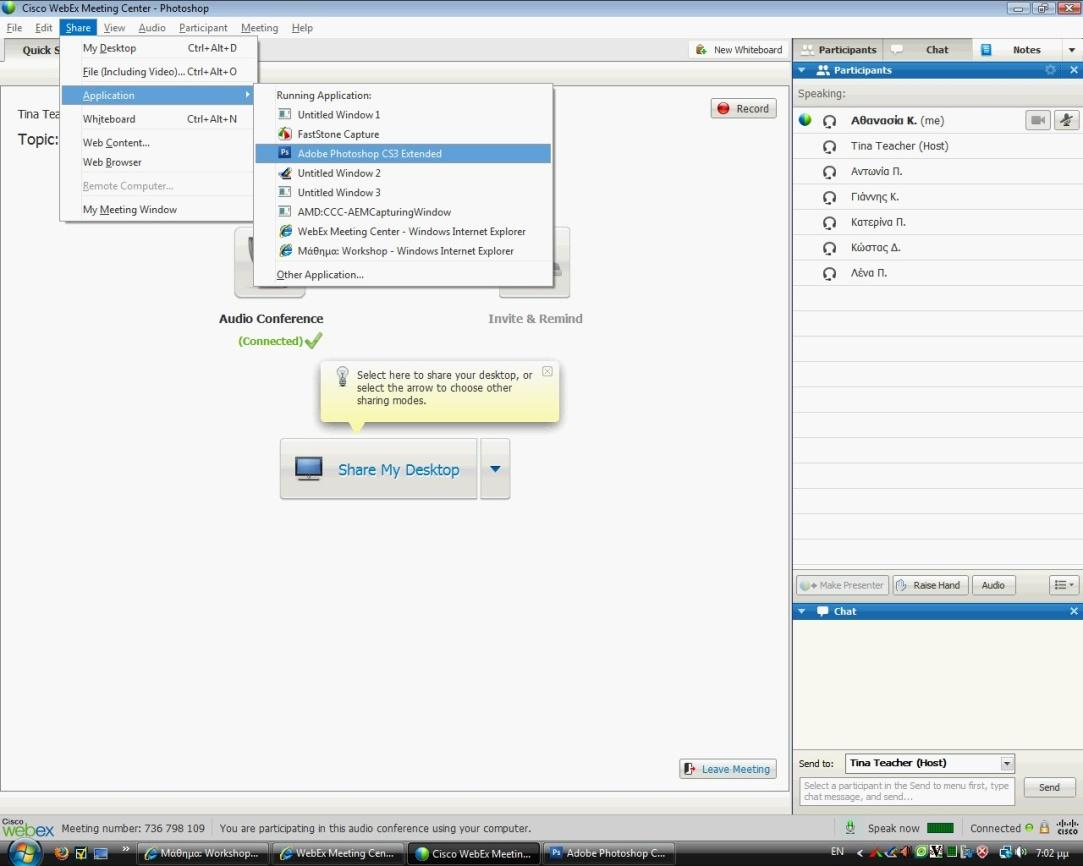Toggle microphone mute for Αθανασία Κ.
This screenshot has width=1083, height=866.
click(x=1066, y=120)
